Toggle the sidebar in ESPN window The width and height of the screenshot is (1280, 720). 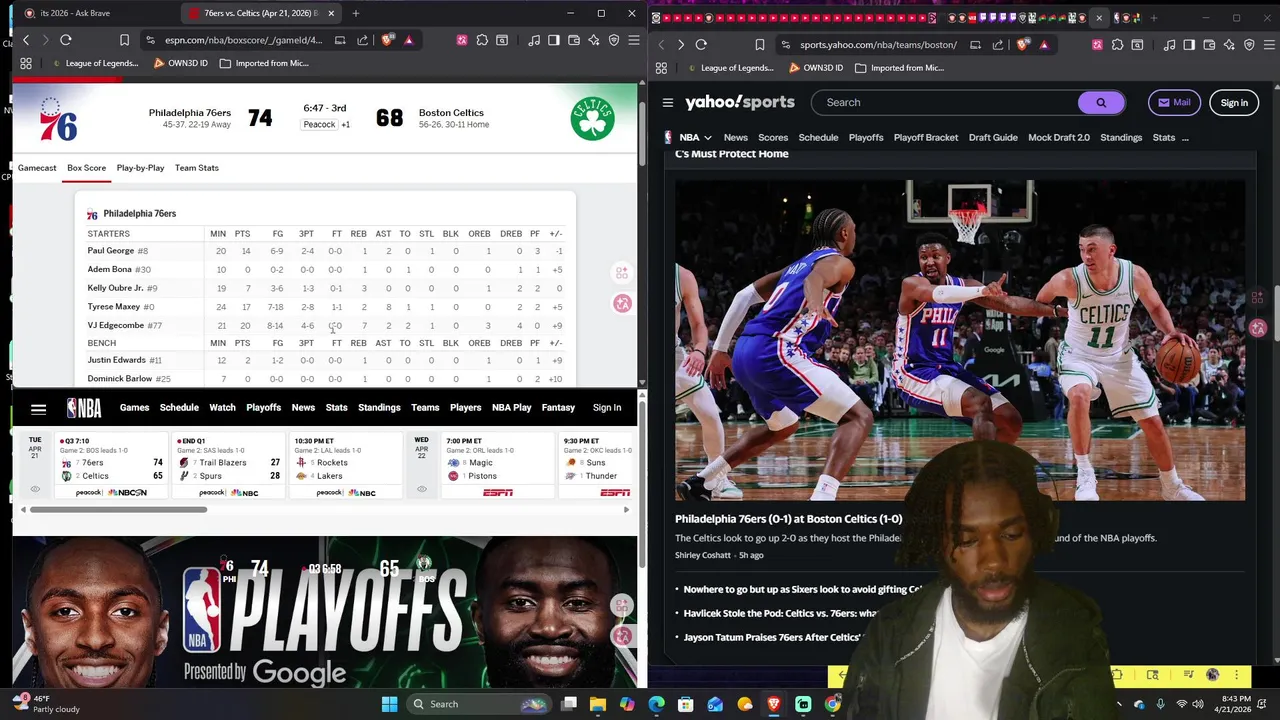(x=554, y=40)
